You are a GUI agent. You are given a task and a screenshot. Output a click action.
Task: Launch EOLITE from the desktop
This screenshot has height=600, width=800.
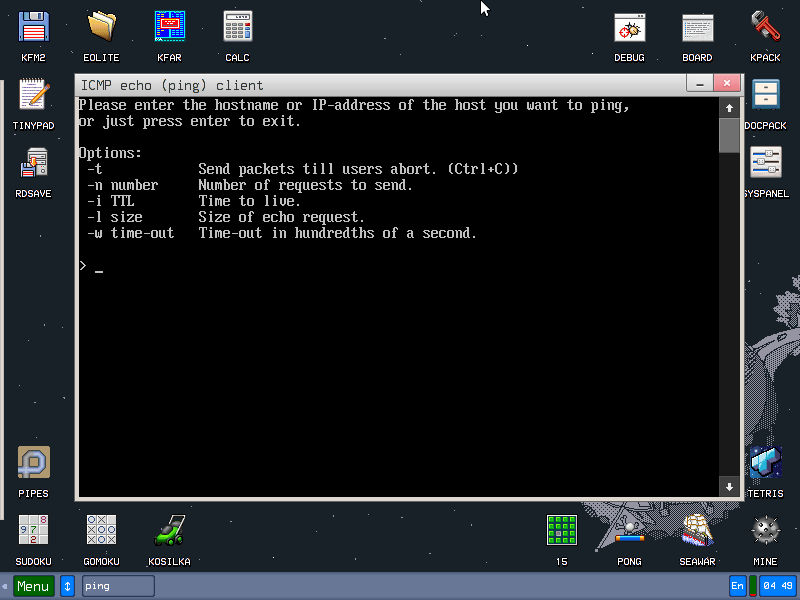pos(102,27)
